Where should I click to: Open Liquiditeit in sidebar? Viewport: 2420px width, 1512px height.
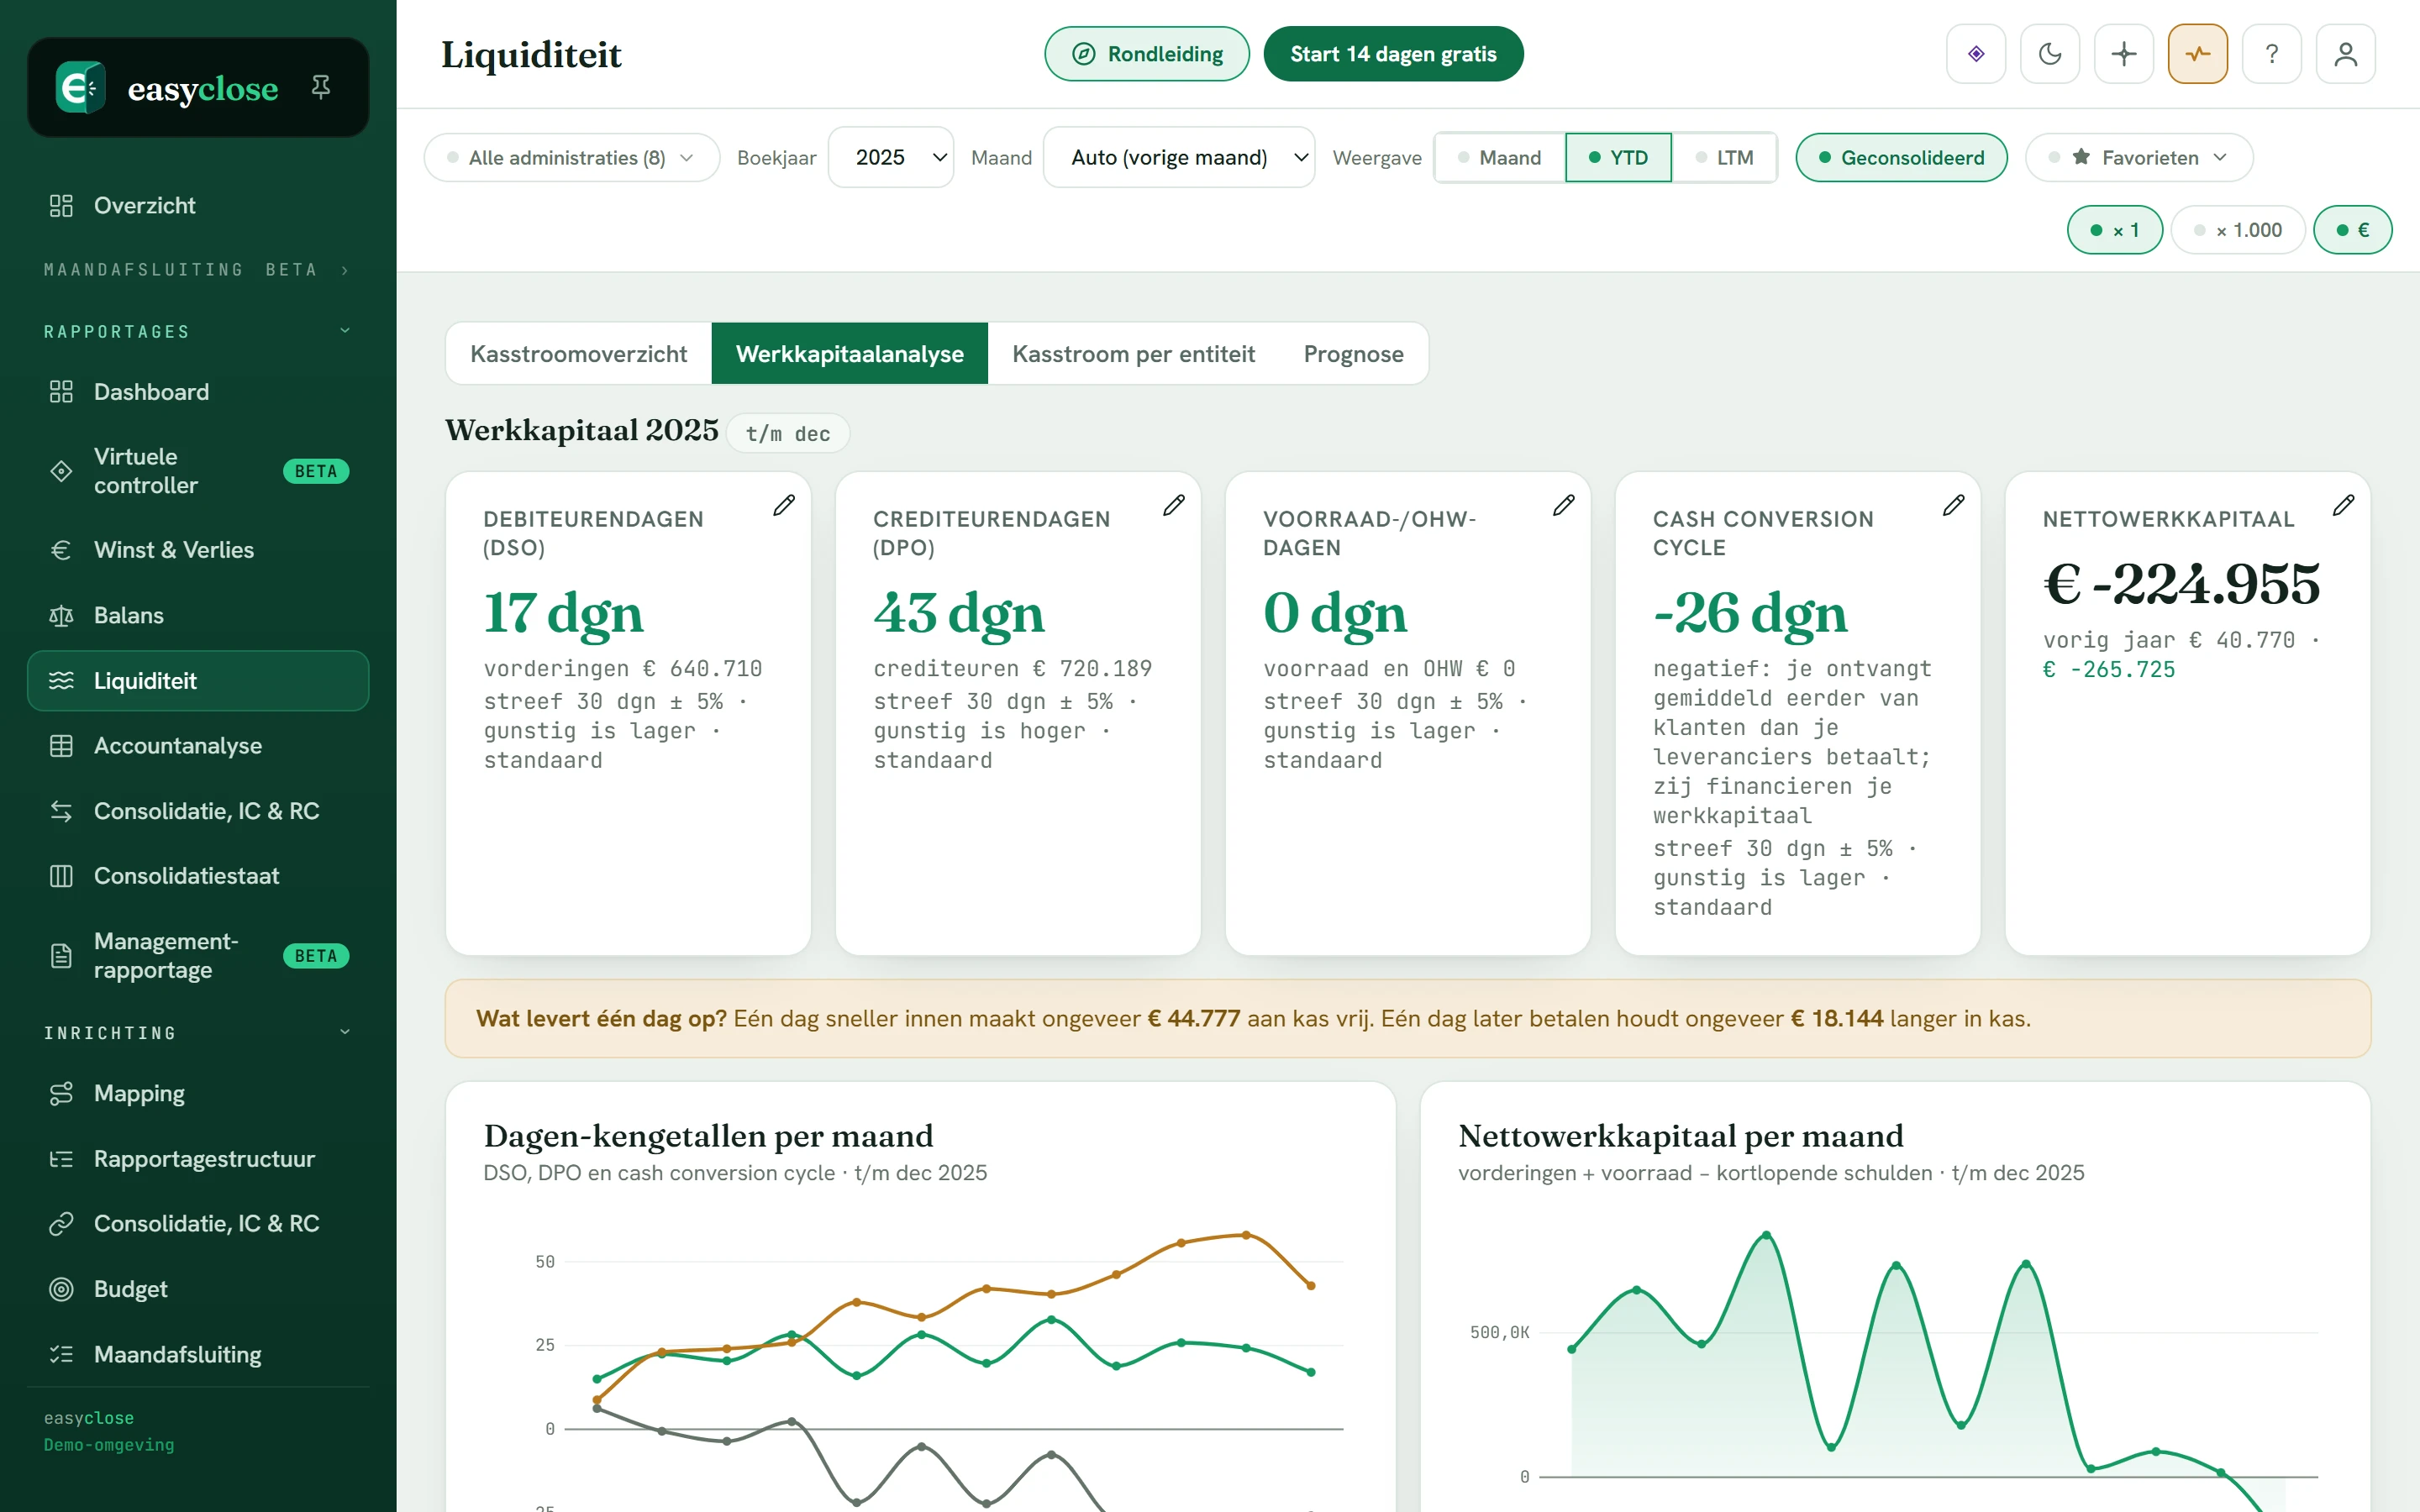[x=198, y=681]
